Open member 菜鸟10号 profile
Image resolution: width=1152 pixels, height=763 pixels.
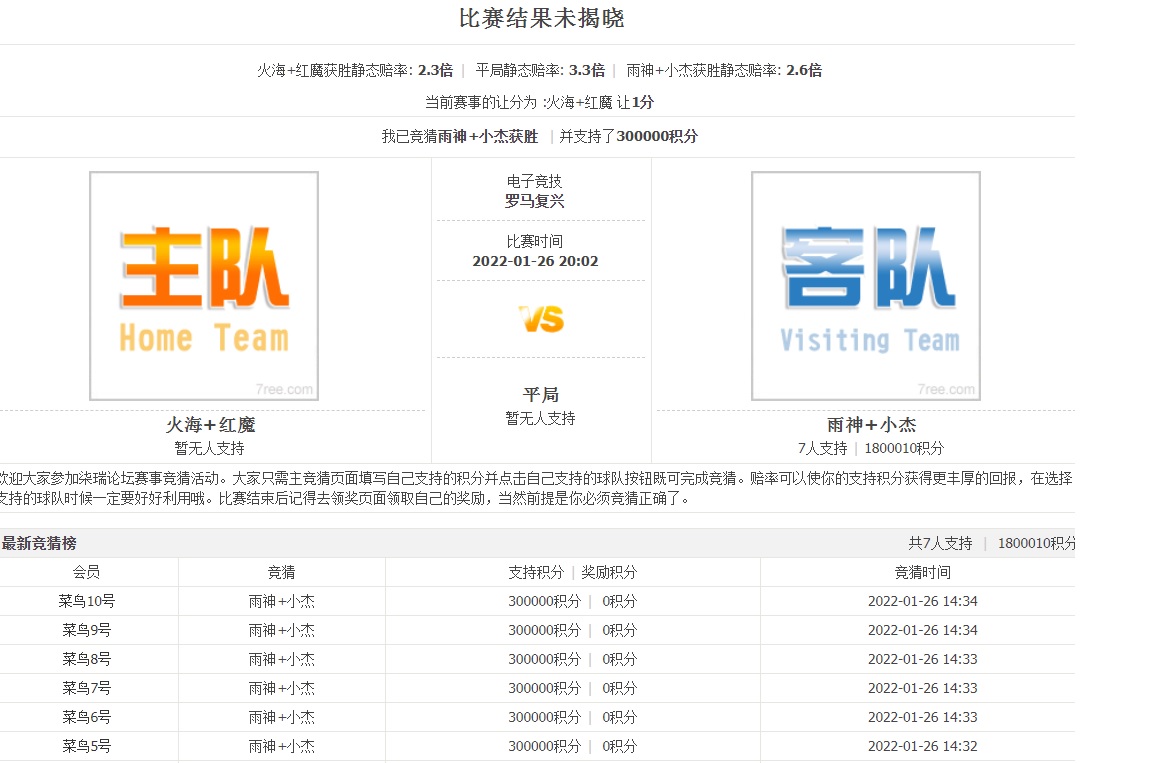click(x=87, y=602)
